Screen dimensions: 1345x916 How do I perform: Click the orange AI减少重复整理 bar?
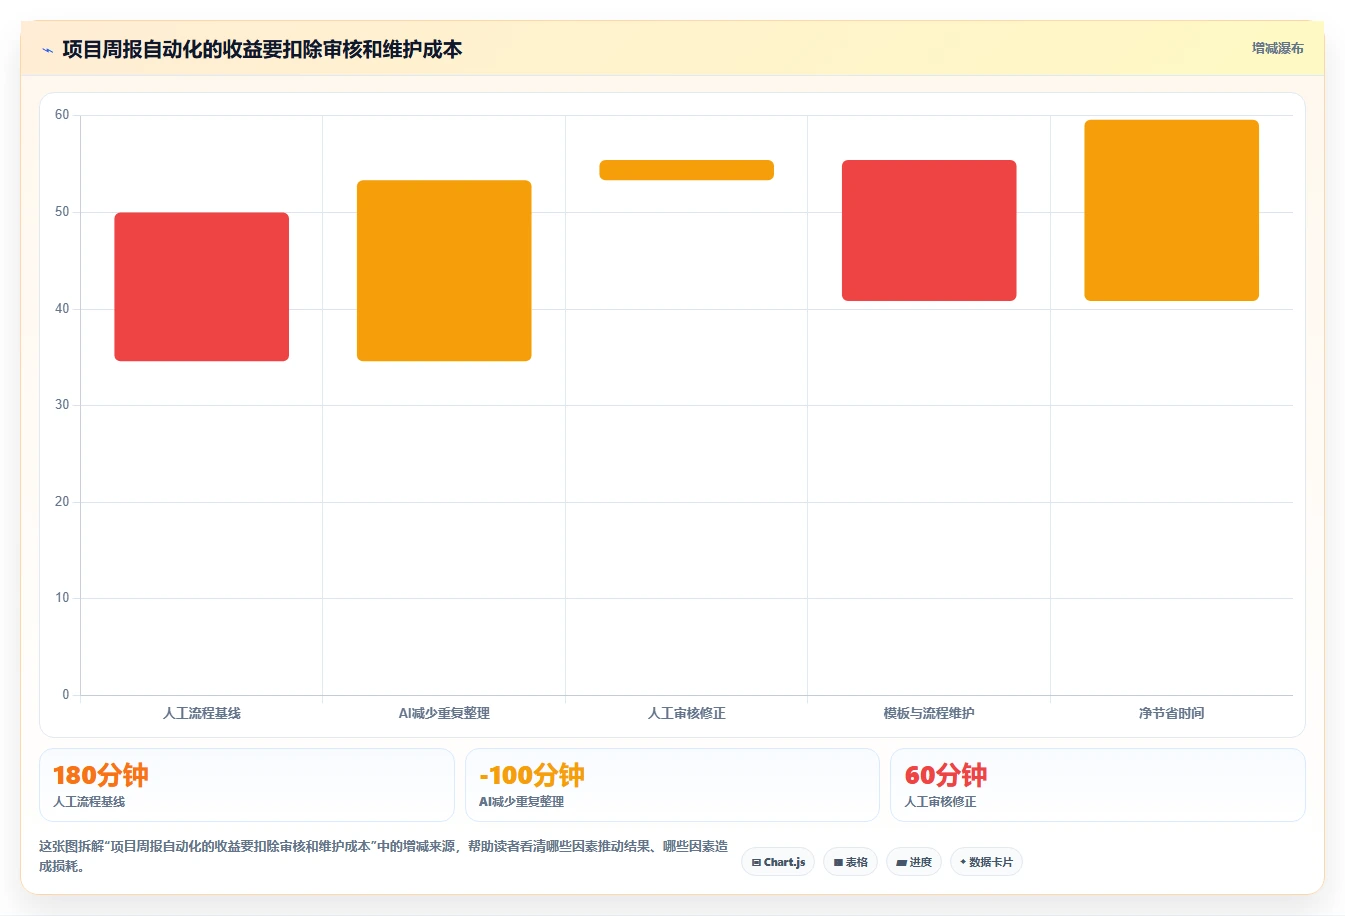444,270
